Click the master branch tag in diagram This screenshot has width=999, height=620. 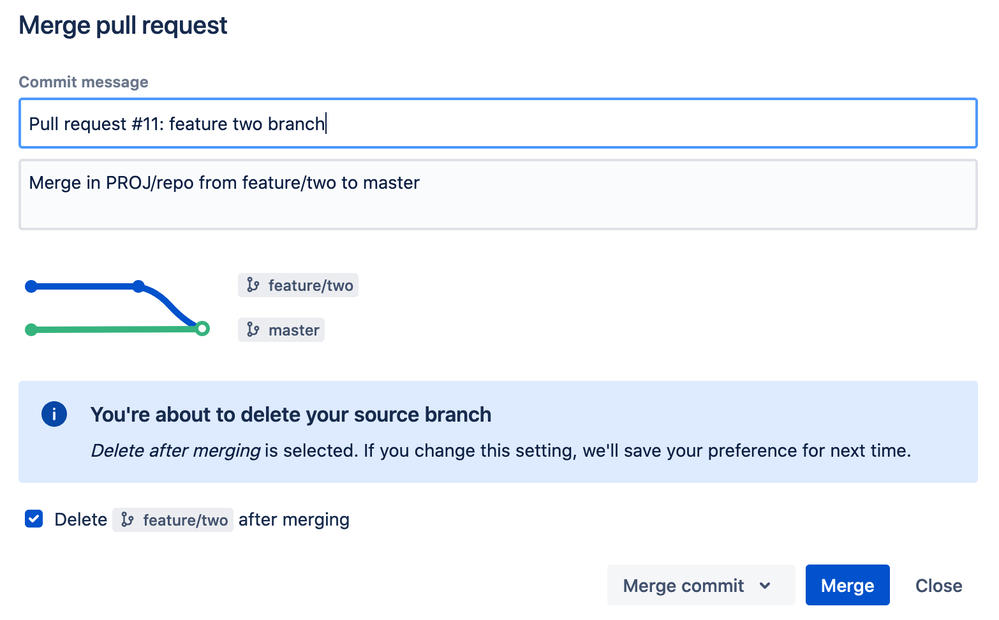coord(282,330)
